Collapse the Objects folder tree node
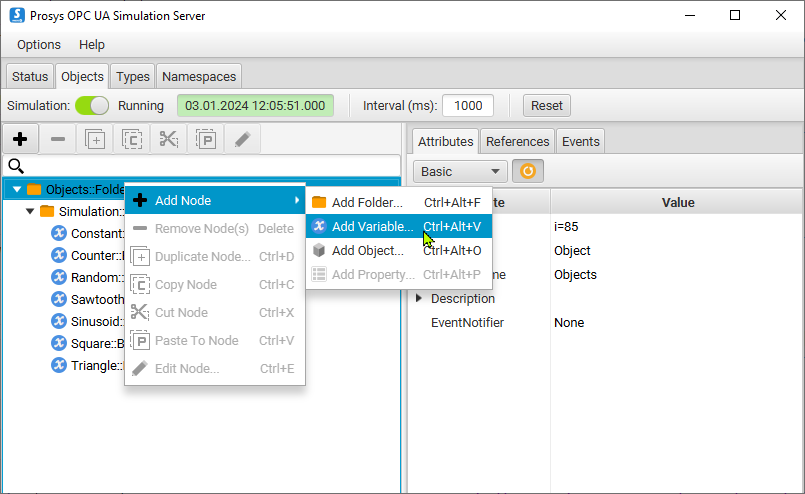805x494 pixels. point(17,190)
